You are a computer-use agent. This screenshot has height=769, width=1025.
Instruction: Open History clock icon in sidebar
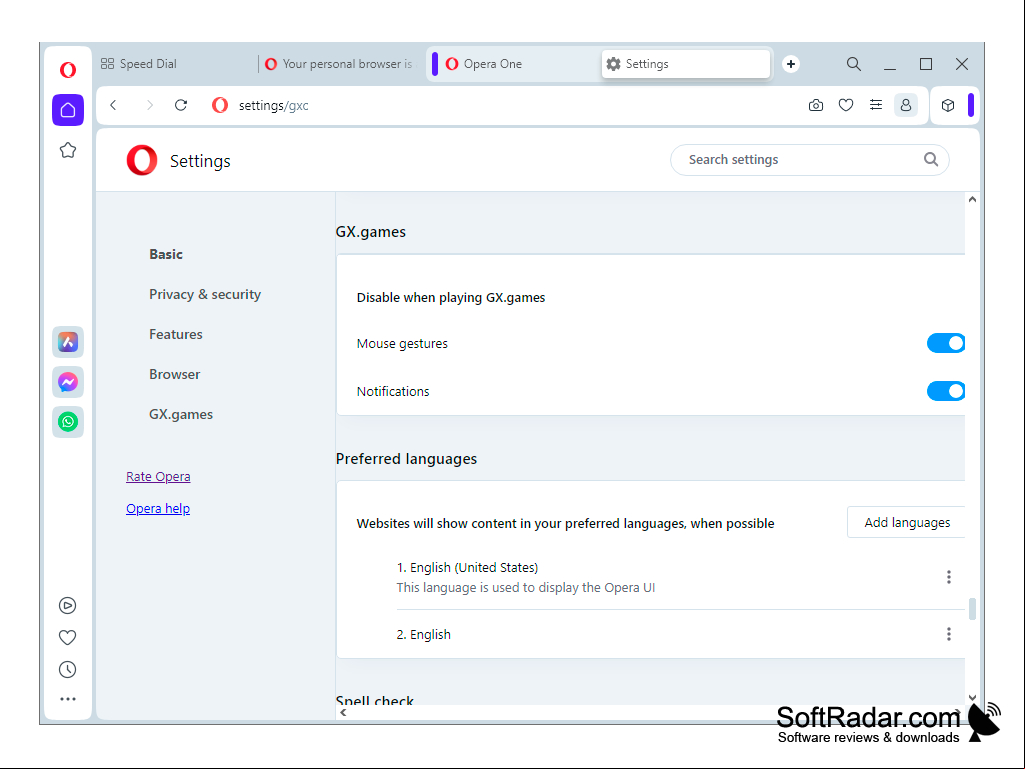click(67, 670)
